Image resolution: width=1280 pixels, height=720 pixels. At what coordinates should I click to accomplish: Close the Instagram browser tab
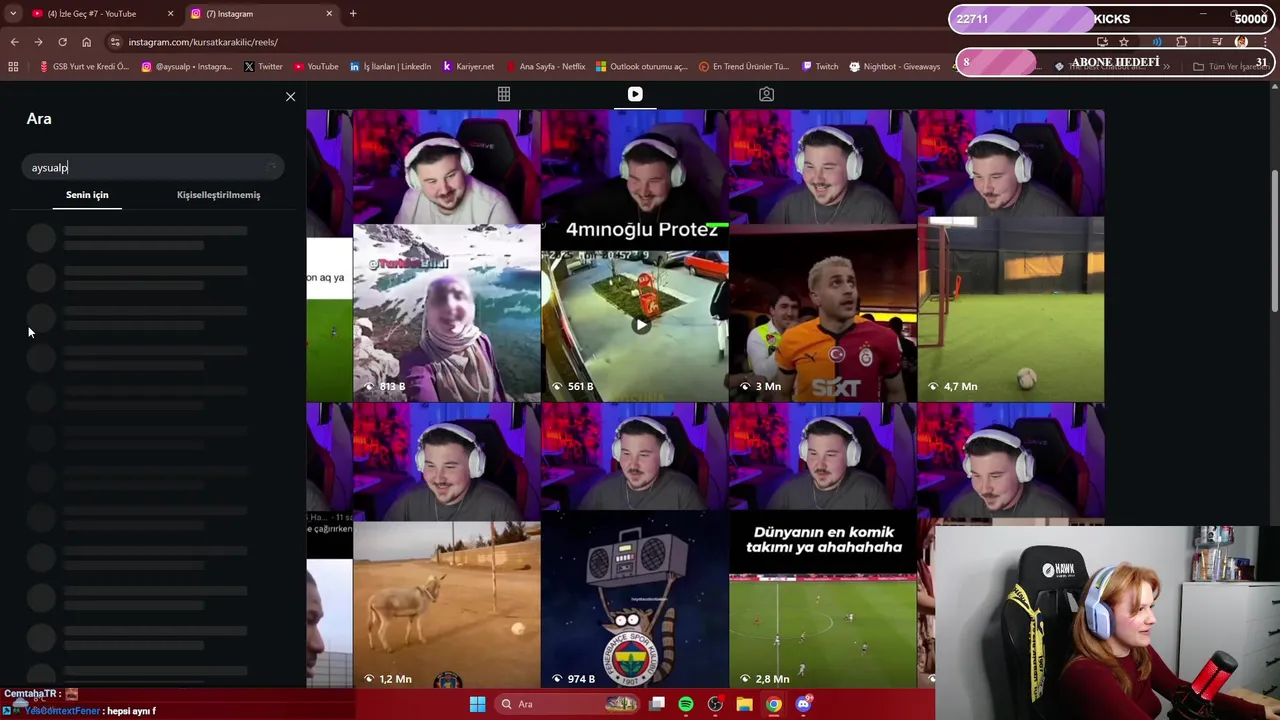[x=329, y=14]
